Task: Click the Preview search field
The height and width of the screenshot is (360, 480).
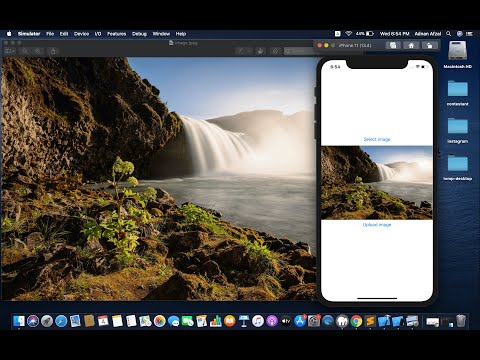Action: point(299,51)
